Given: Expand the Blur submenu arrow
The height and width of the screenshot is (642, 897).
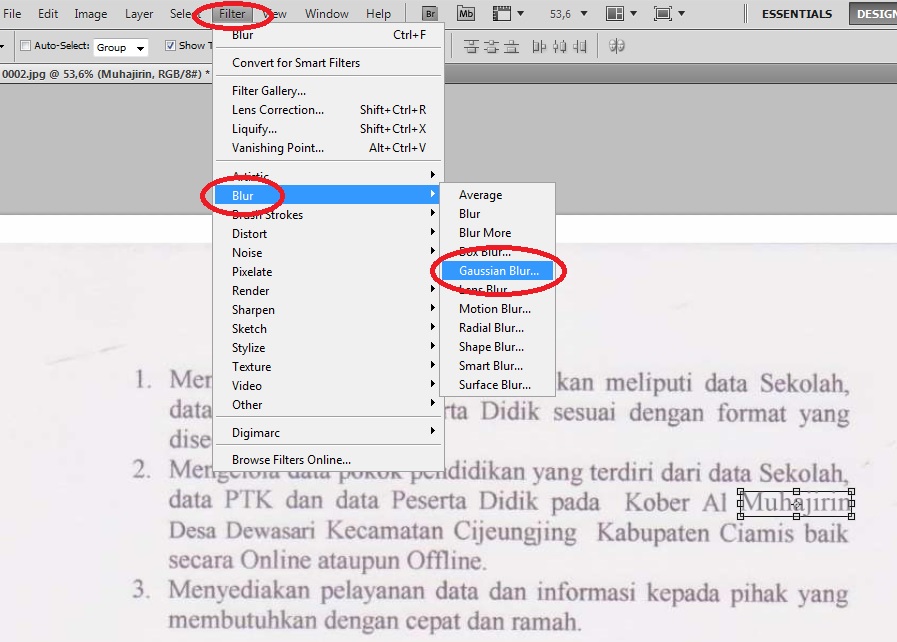Looking at the screenshot, I should 432,195.
